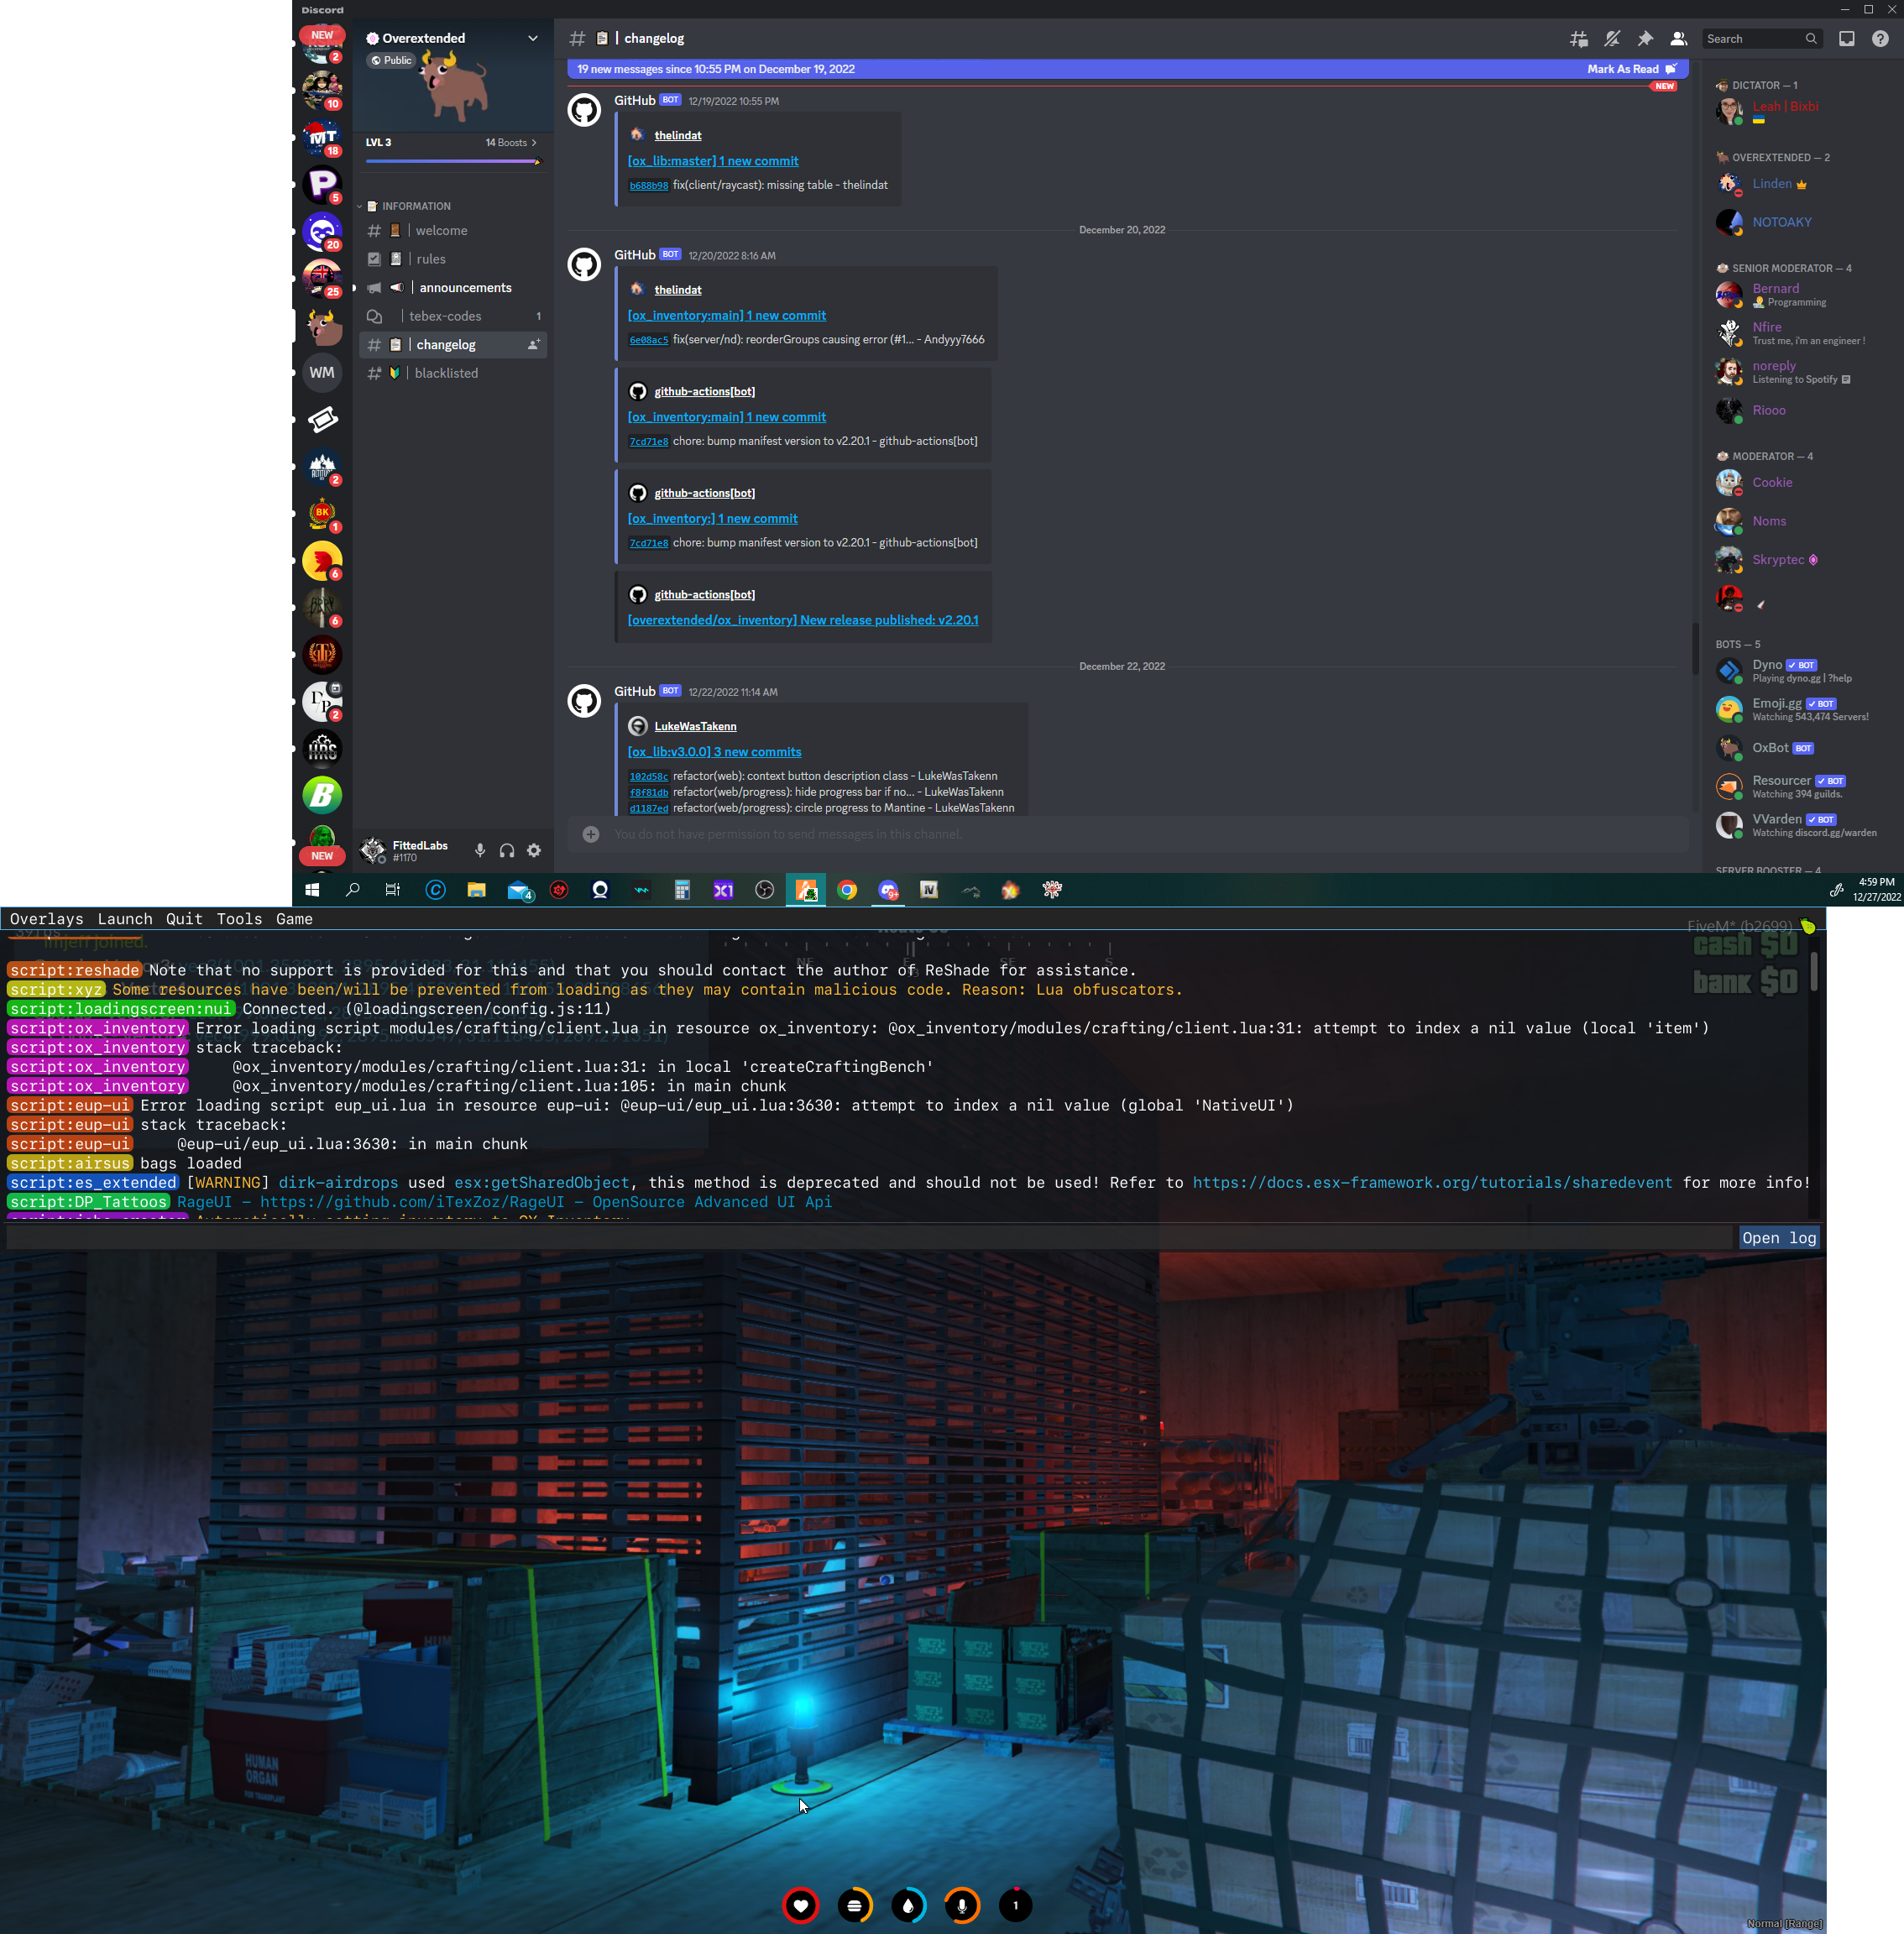
Task: Open the Threads icon in Discord header
Action: tap(1578, 39)
